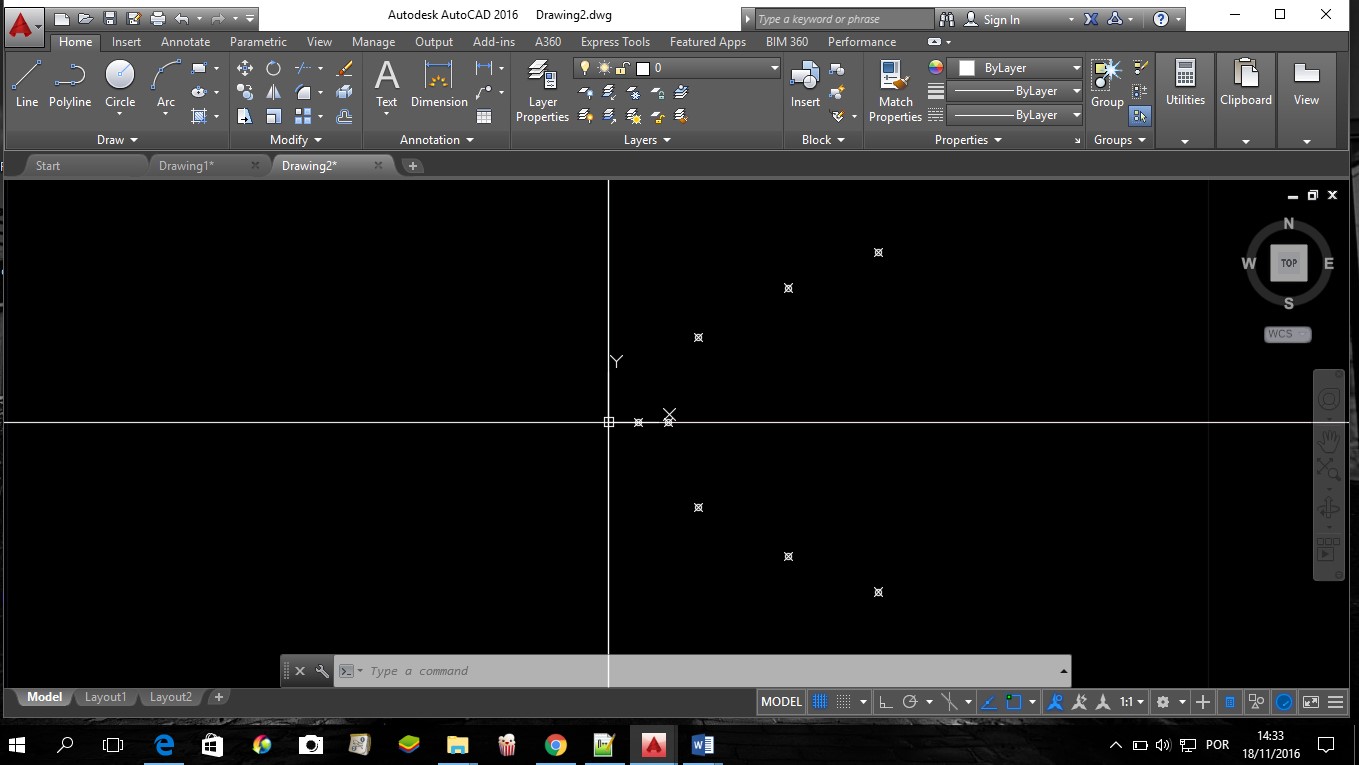Image resolution: width=1359 pixels, height=765 pixels.
Task: Activate the Circle tool
Action: click(120, 84)
